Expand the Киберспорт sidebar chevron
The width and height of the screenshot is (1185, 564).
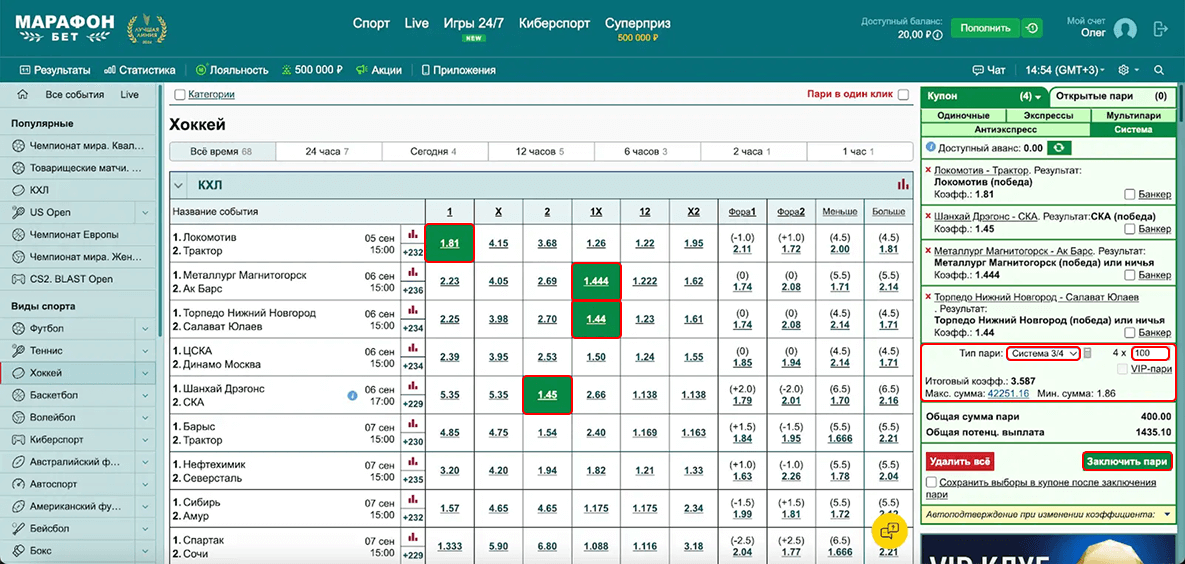(x=144, y=438)
